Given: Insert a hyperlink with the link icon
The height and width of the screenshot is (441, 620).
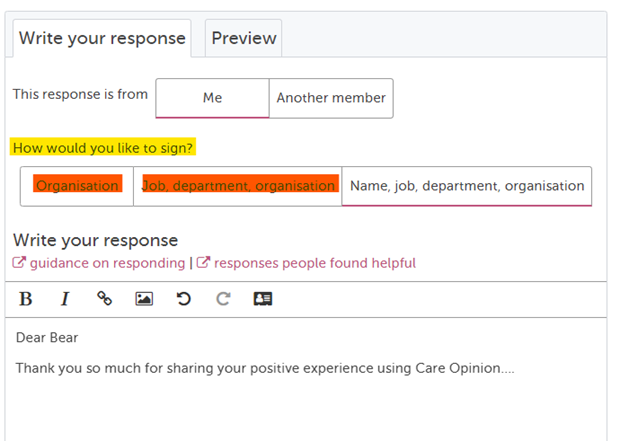Looking at the screenshot, I should point(104,298).
